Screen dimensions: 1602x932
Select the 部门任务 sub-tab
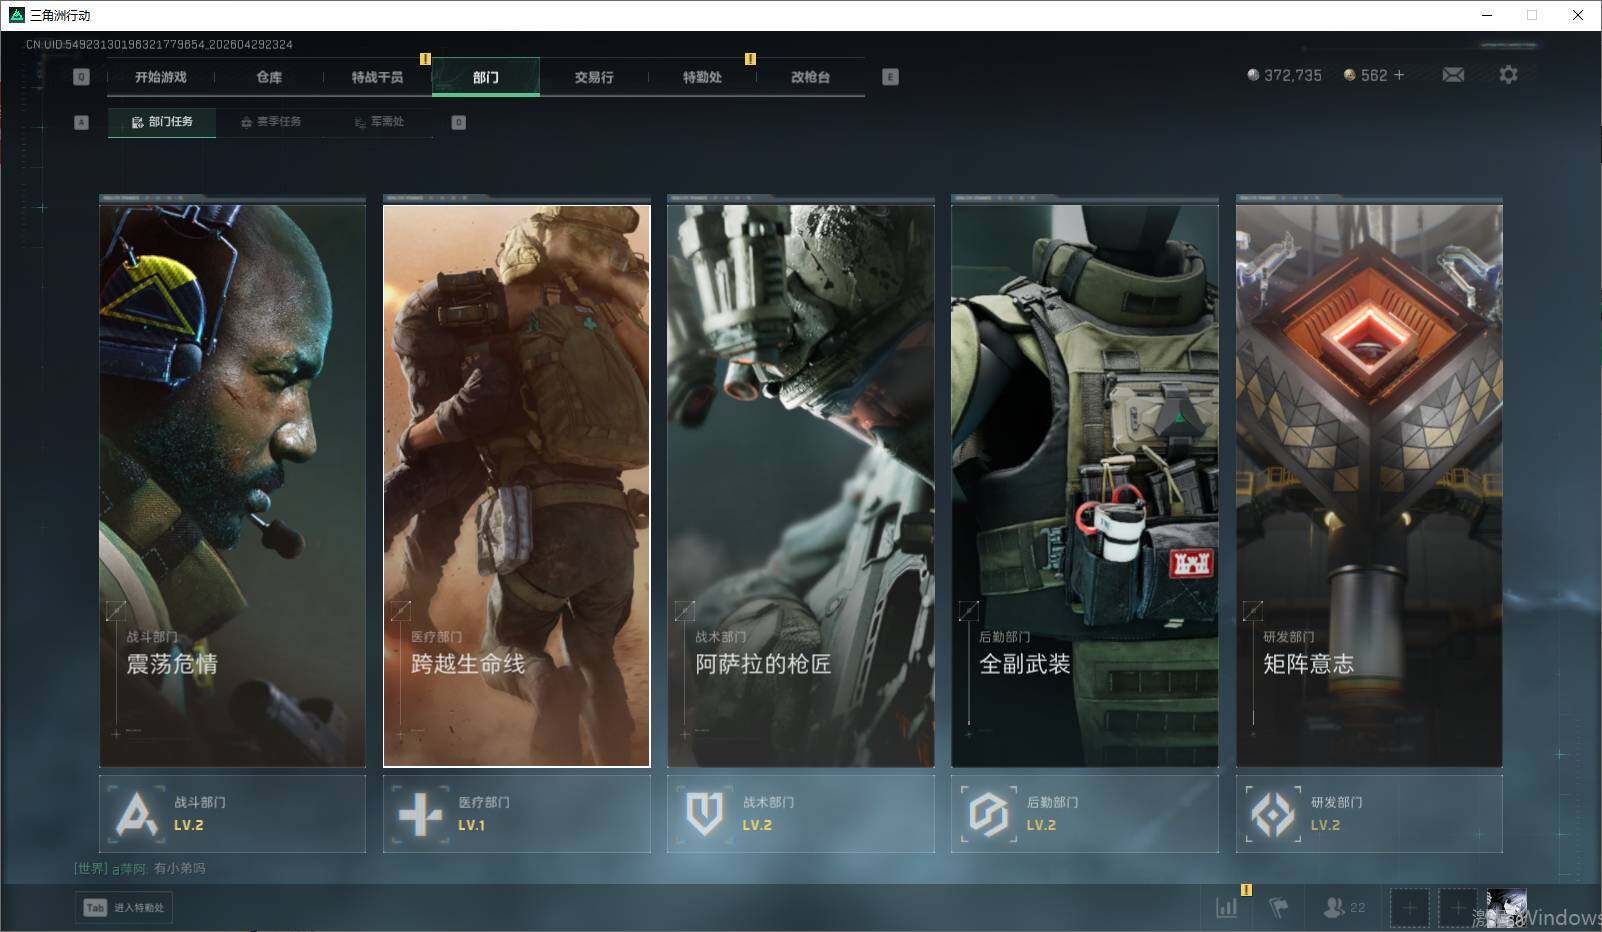tap(162, 122)
